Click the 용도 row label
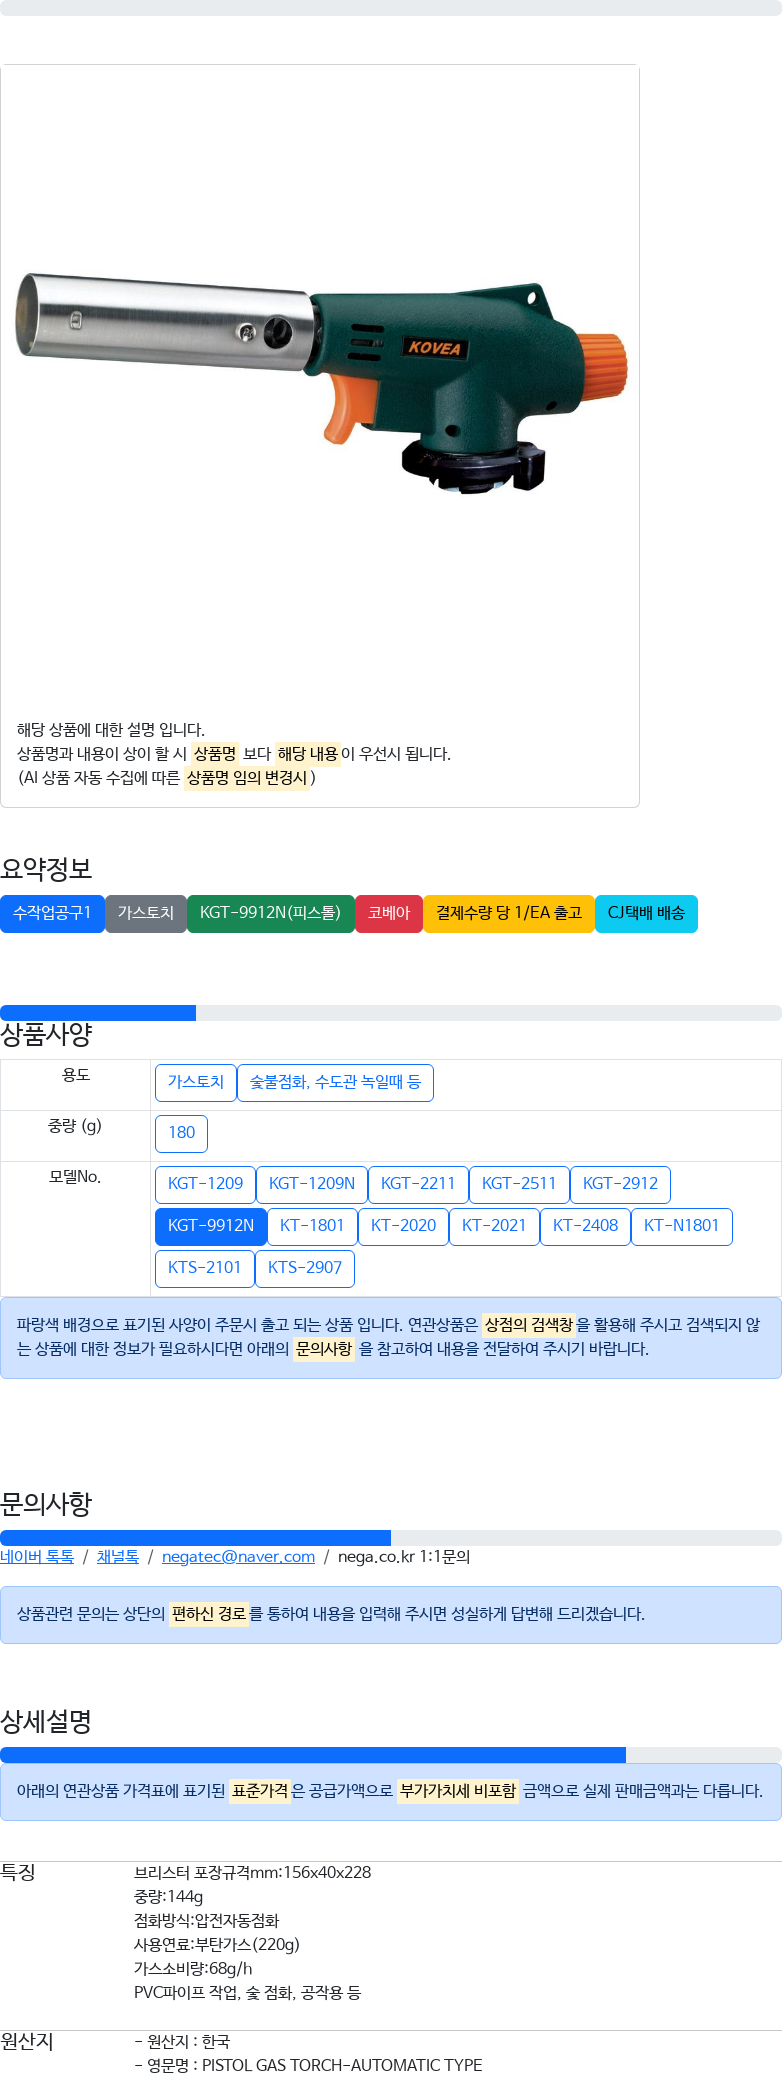 [x=76, y=1075]
